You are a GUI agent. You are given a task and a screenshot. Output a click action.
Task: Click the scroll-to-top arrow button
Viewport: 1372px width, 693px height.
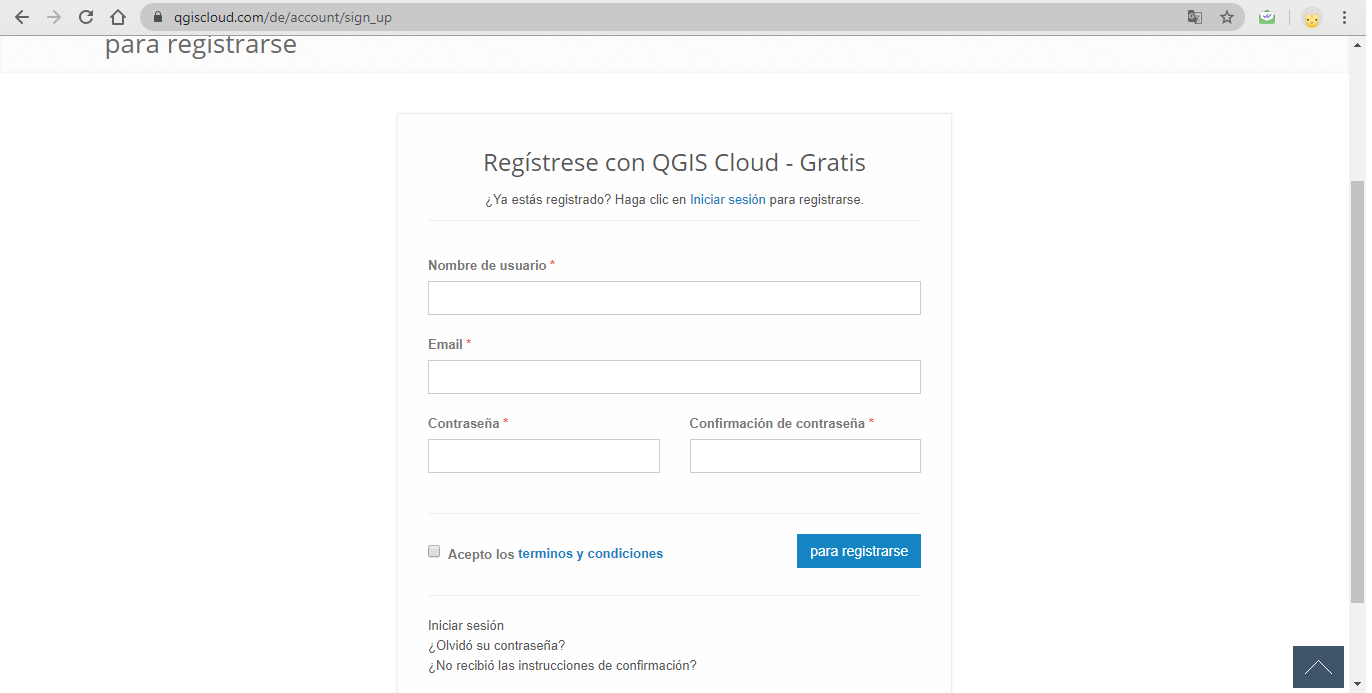(x=1318, y=667)
